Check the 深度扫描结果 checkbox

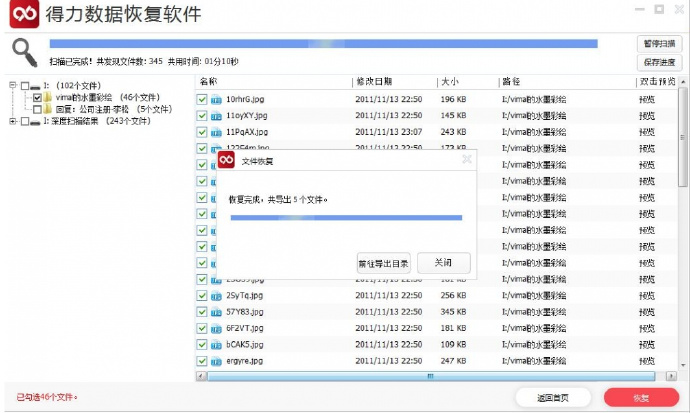tap(25, 121)
